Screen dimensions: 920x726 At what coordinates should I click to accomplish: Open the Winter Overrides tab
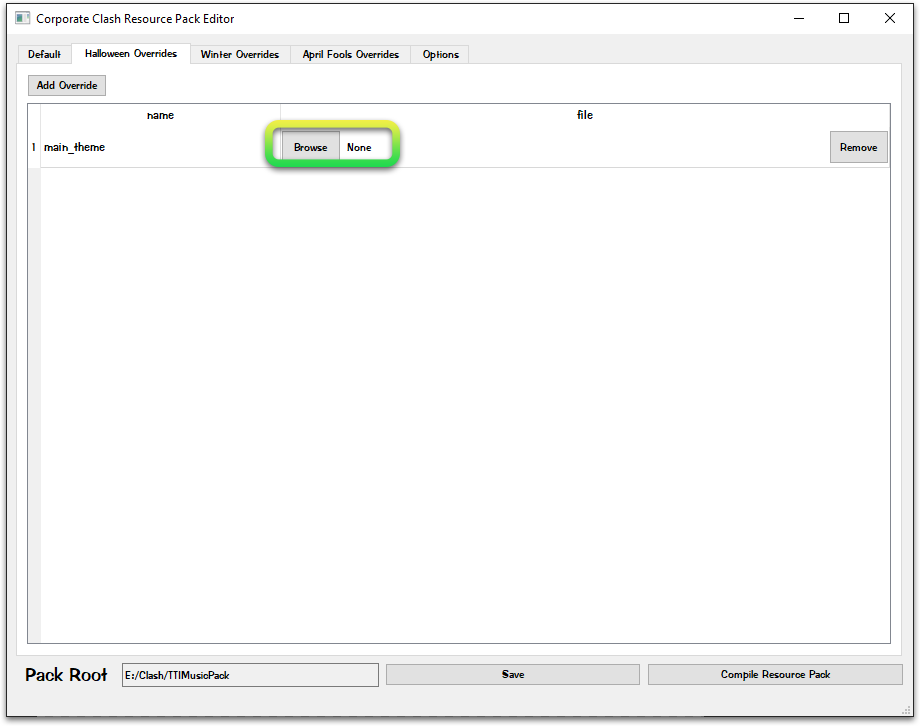240,54
